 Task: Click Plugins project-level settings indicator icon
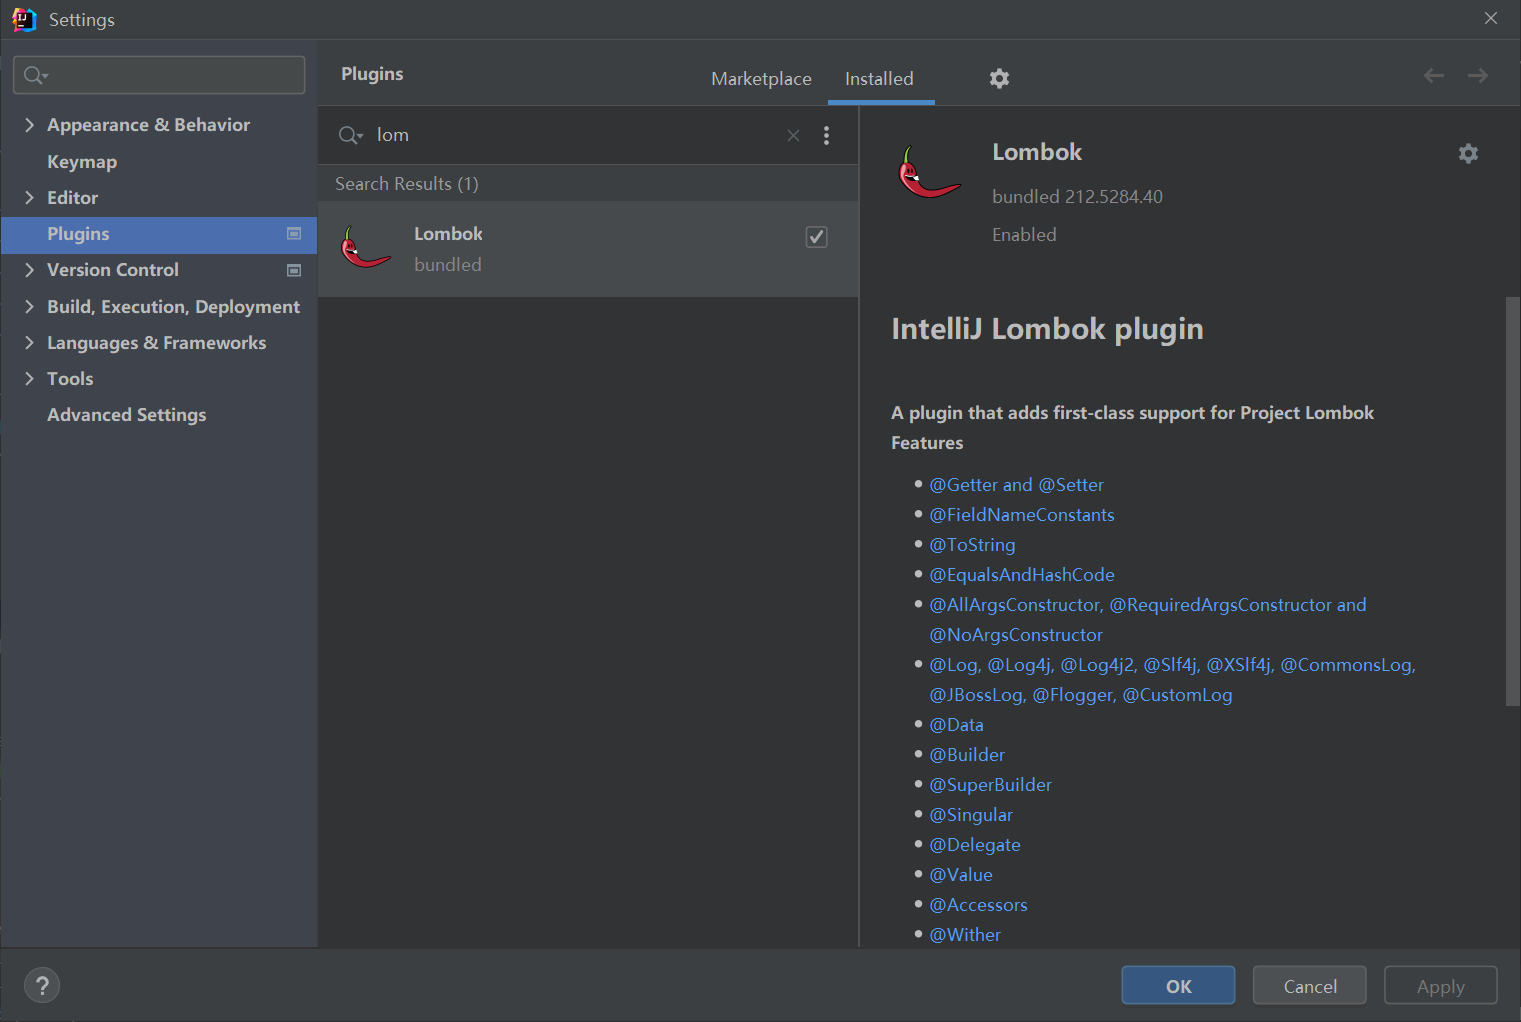tap(294, 234)
